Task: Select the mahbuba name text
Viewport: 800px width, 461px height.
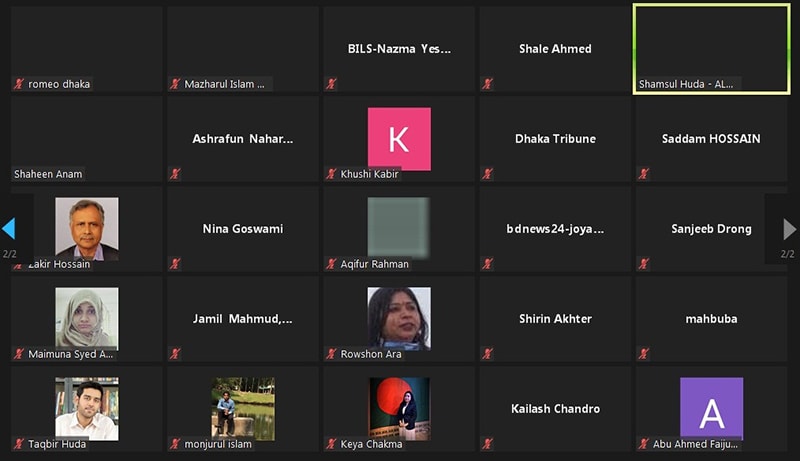Action: click(x=711, y=319)
